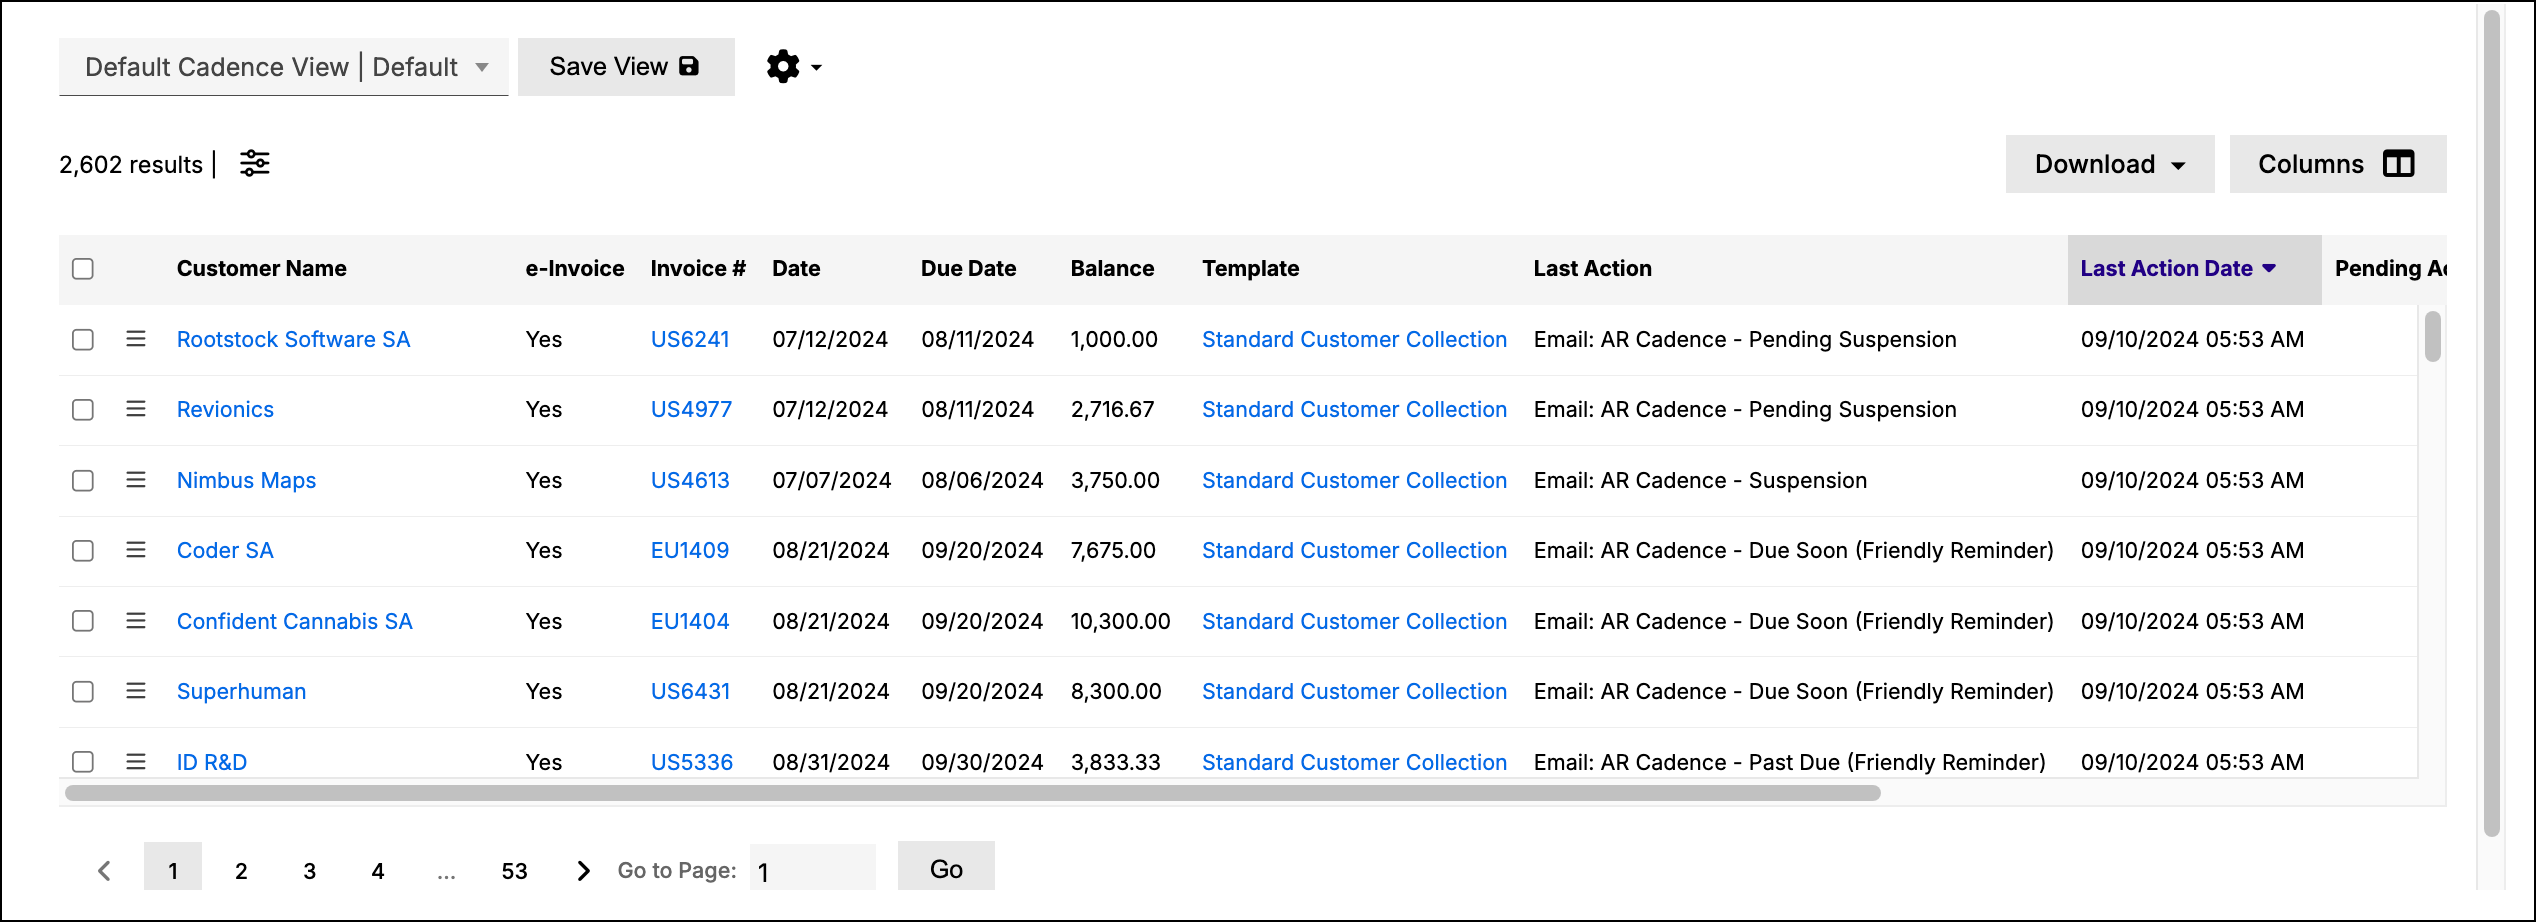The width and height of the screenshot is (2536, 922).
Task: Go to next page arrow
Action: coord(584,870)
